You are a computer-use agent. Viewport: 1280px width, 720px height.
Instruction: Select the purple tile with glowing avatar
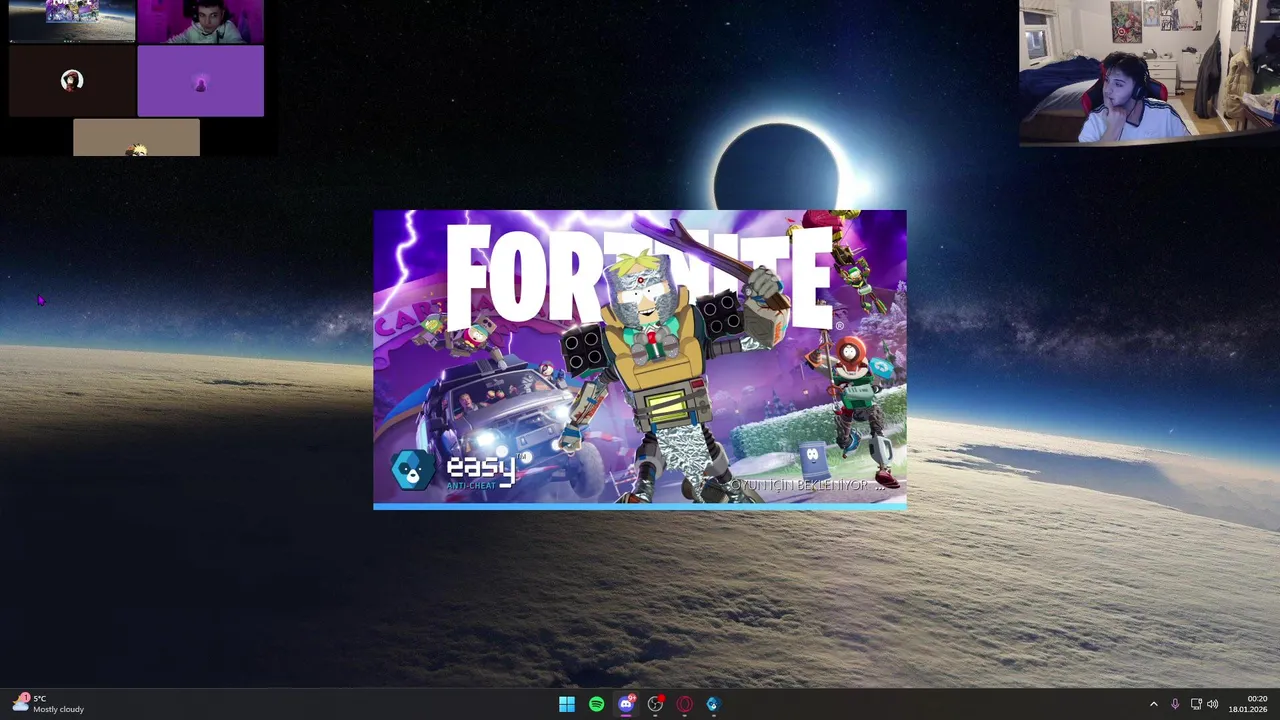[200, 81]
